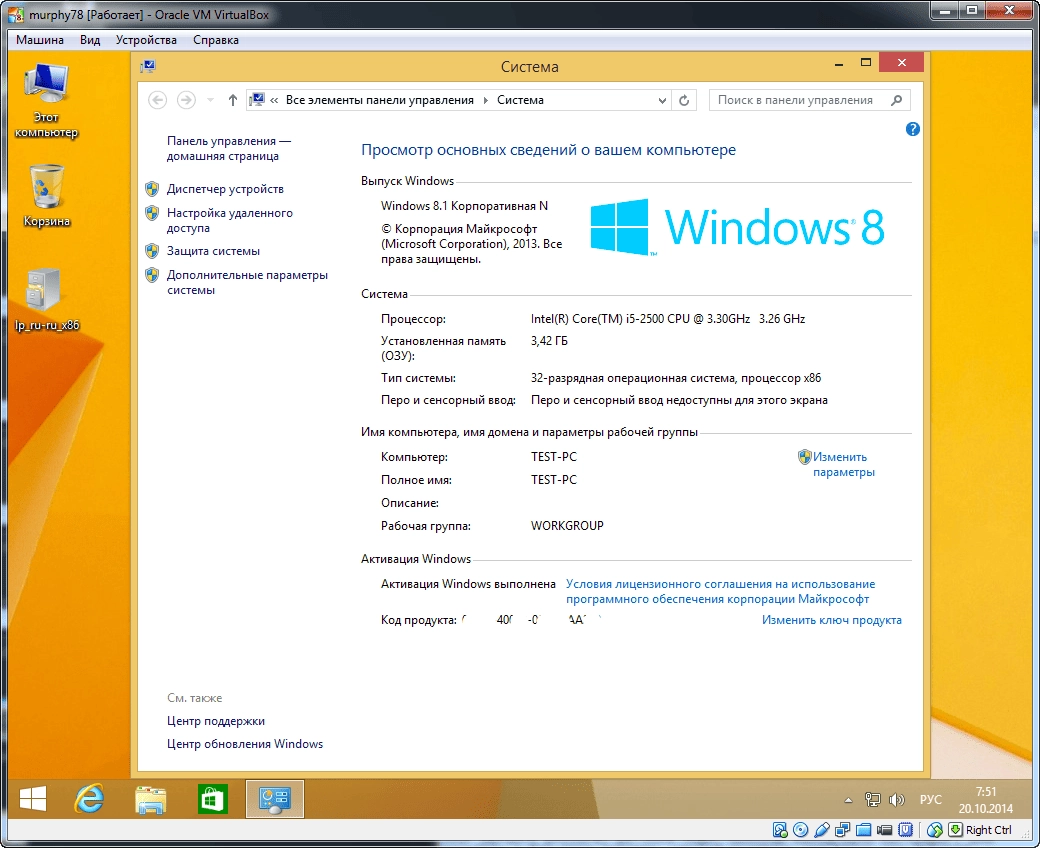
Task: Launch Internet Explorer from guest taskbar
Action: pos(90,799)
